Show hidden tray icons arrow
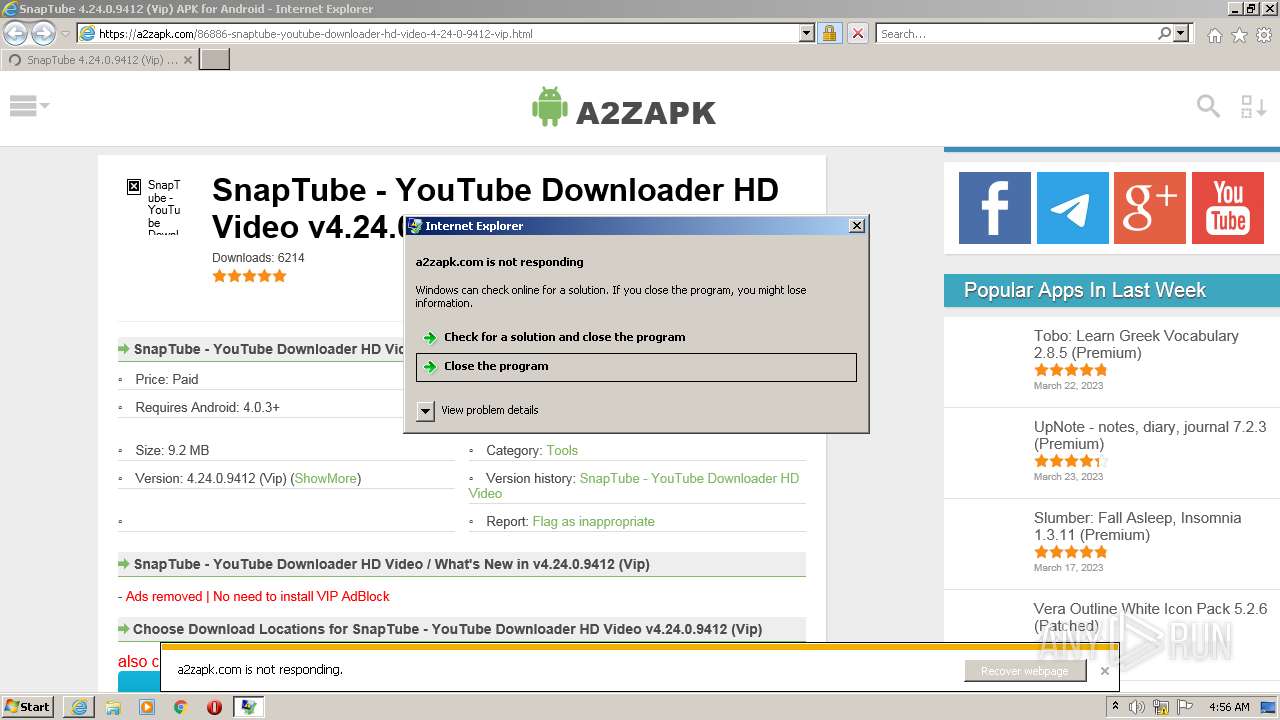The height and width of the screenshot is (720, 1280). pyautogui.click(x=1116, y=707)
